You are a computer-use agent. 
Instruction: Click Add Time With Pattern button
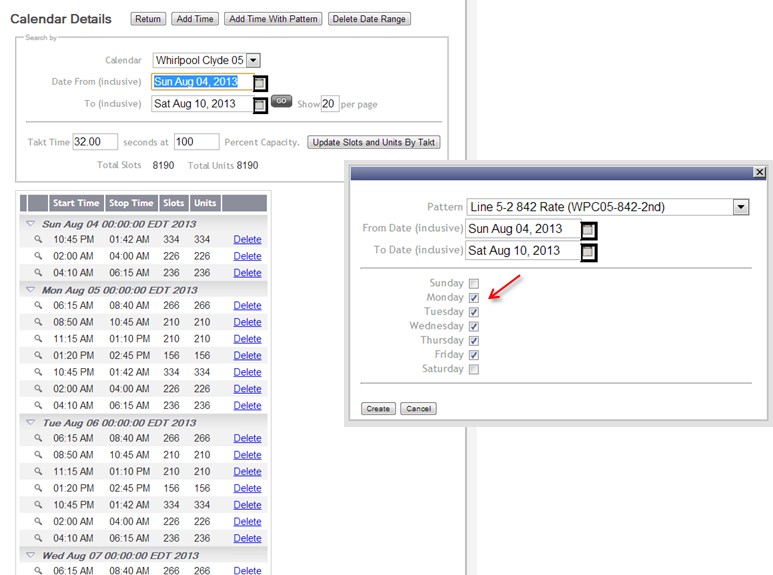pyautogui.click(x=273, y=19)
